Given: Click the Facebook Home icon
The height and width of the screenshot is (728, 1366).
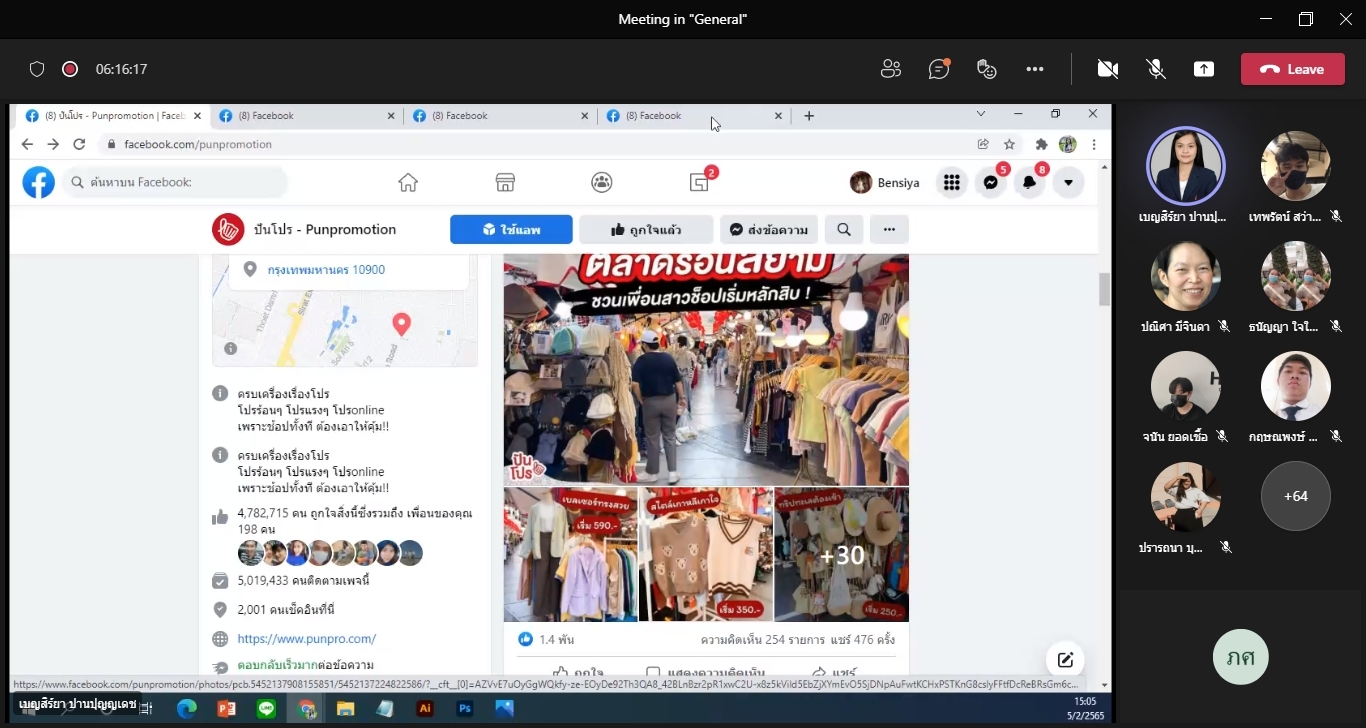Looking at the screenshot, I should pos(408,182).
